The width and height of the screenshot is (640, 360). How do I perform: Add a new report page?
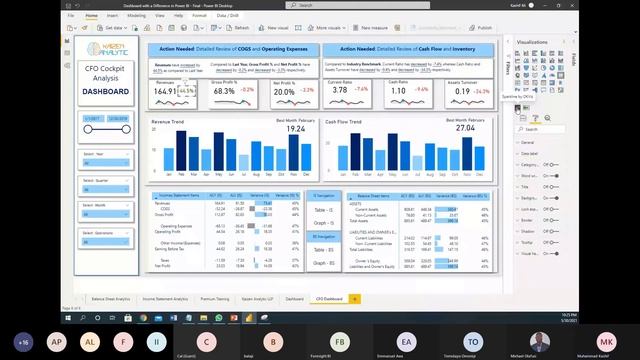click(x=355, y=299)
